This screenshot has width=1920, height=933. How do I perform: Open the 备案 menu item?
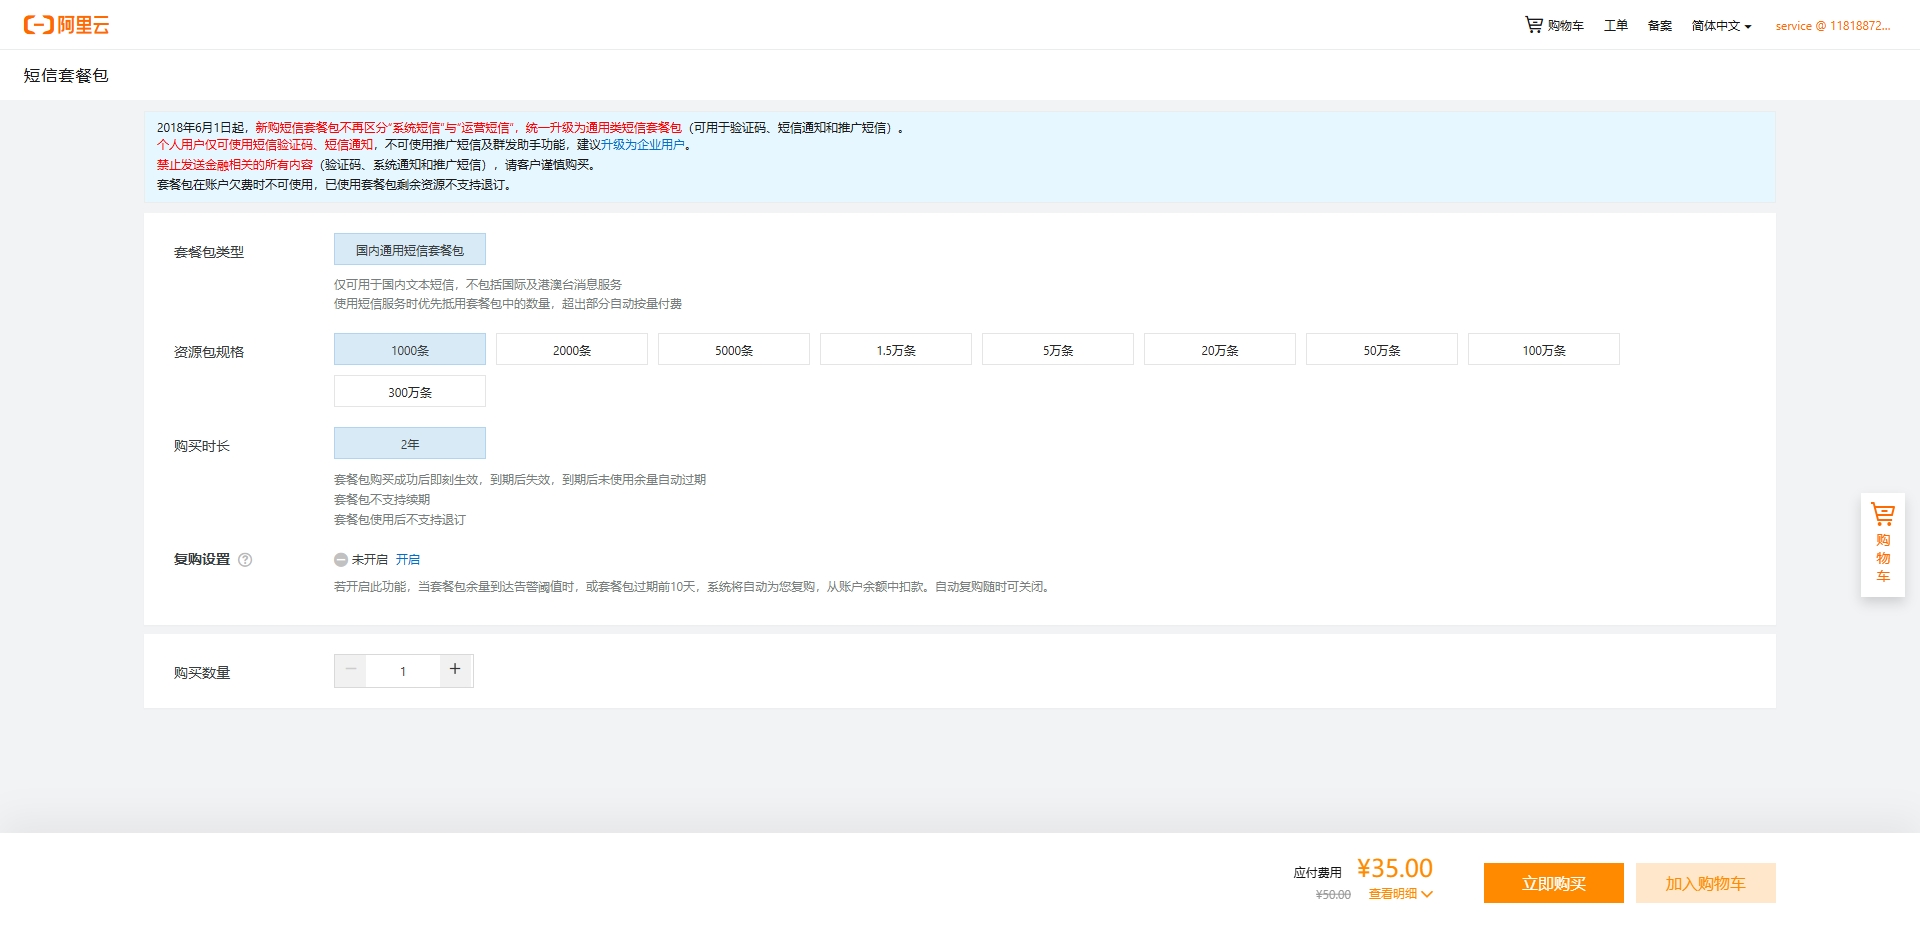tap(1659, 26)
